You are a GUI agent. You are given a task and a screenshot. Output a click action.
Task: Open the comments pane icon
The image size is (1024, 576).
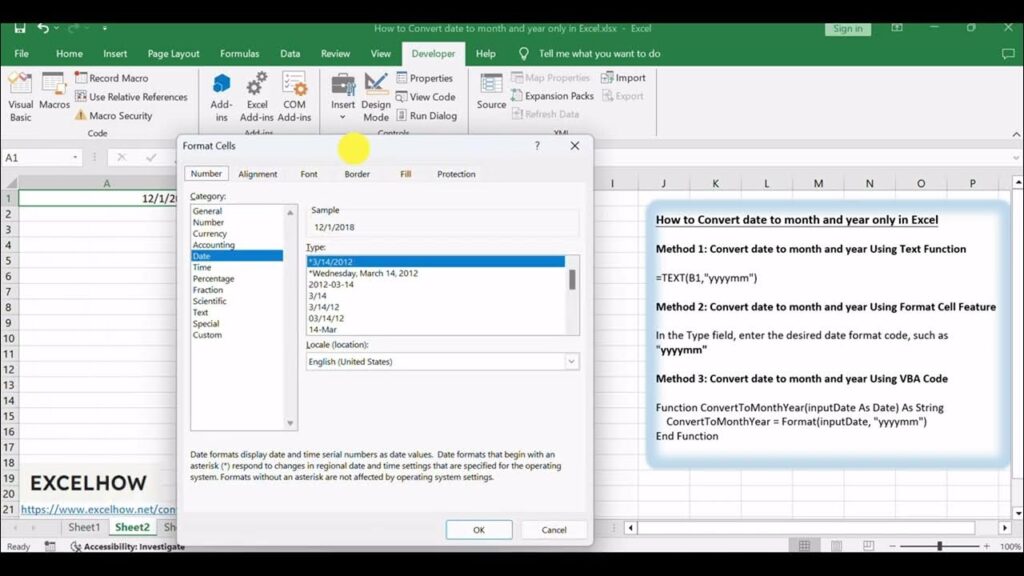click(x=1008, y=54)
